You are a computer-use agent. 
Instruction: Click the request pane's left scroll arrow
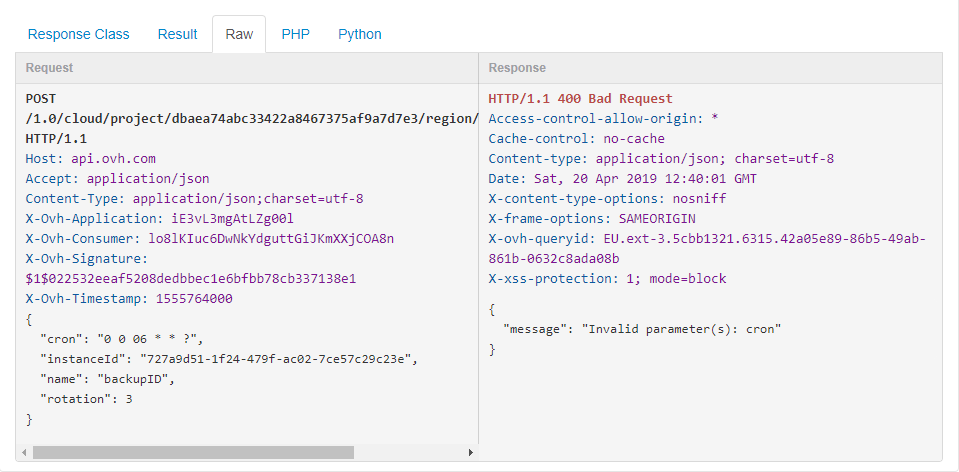[23, 453]
